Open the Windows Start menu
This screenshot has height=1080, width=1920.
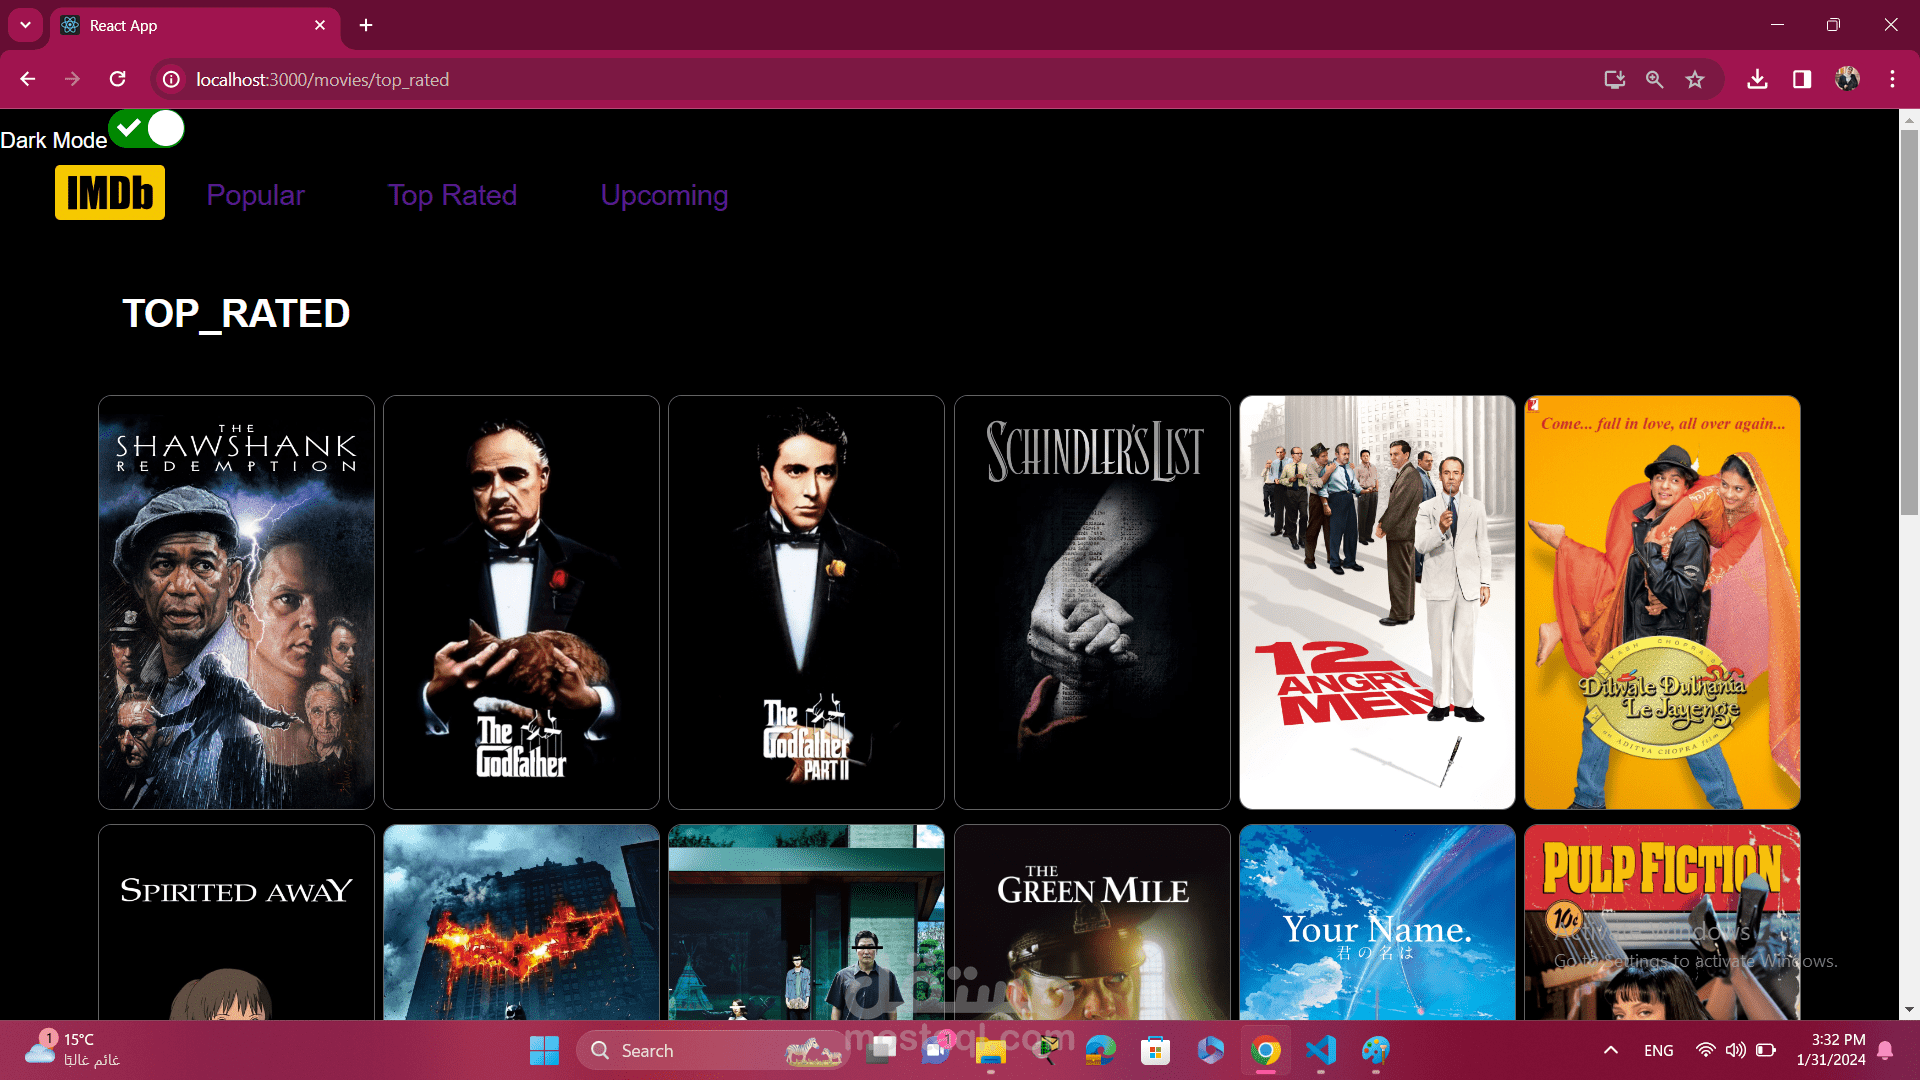tap(544, 1051)
